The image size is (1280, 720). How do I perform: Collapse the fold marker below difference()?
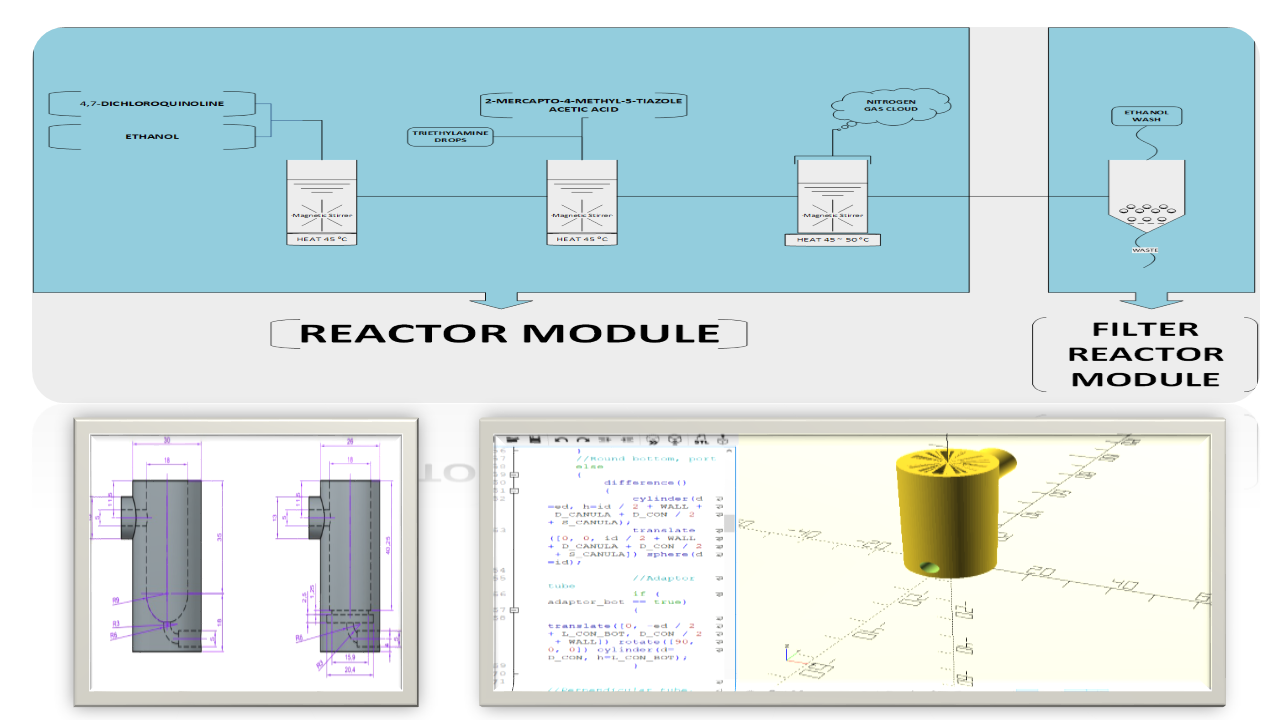[513, 491]
